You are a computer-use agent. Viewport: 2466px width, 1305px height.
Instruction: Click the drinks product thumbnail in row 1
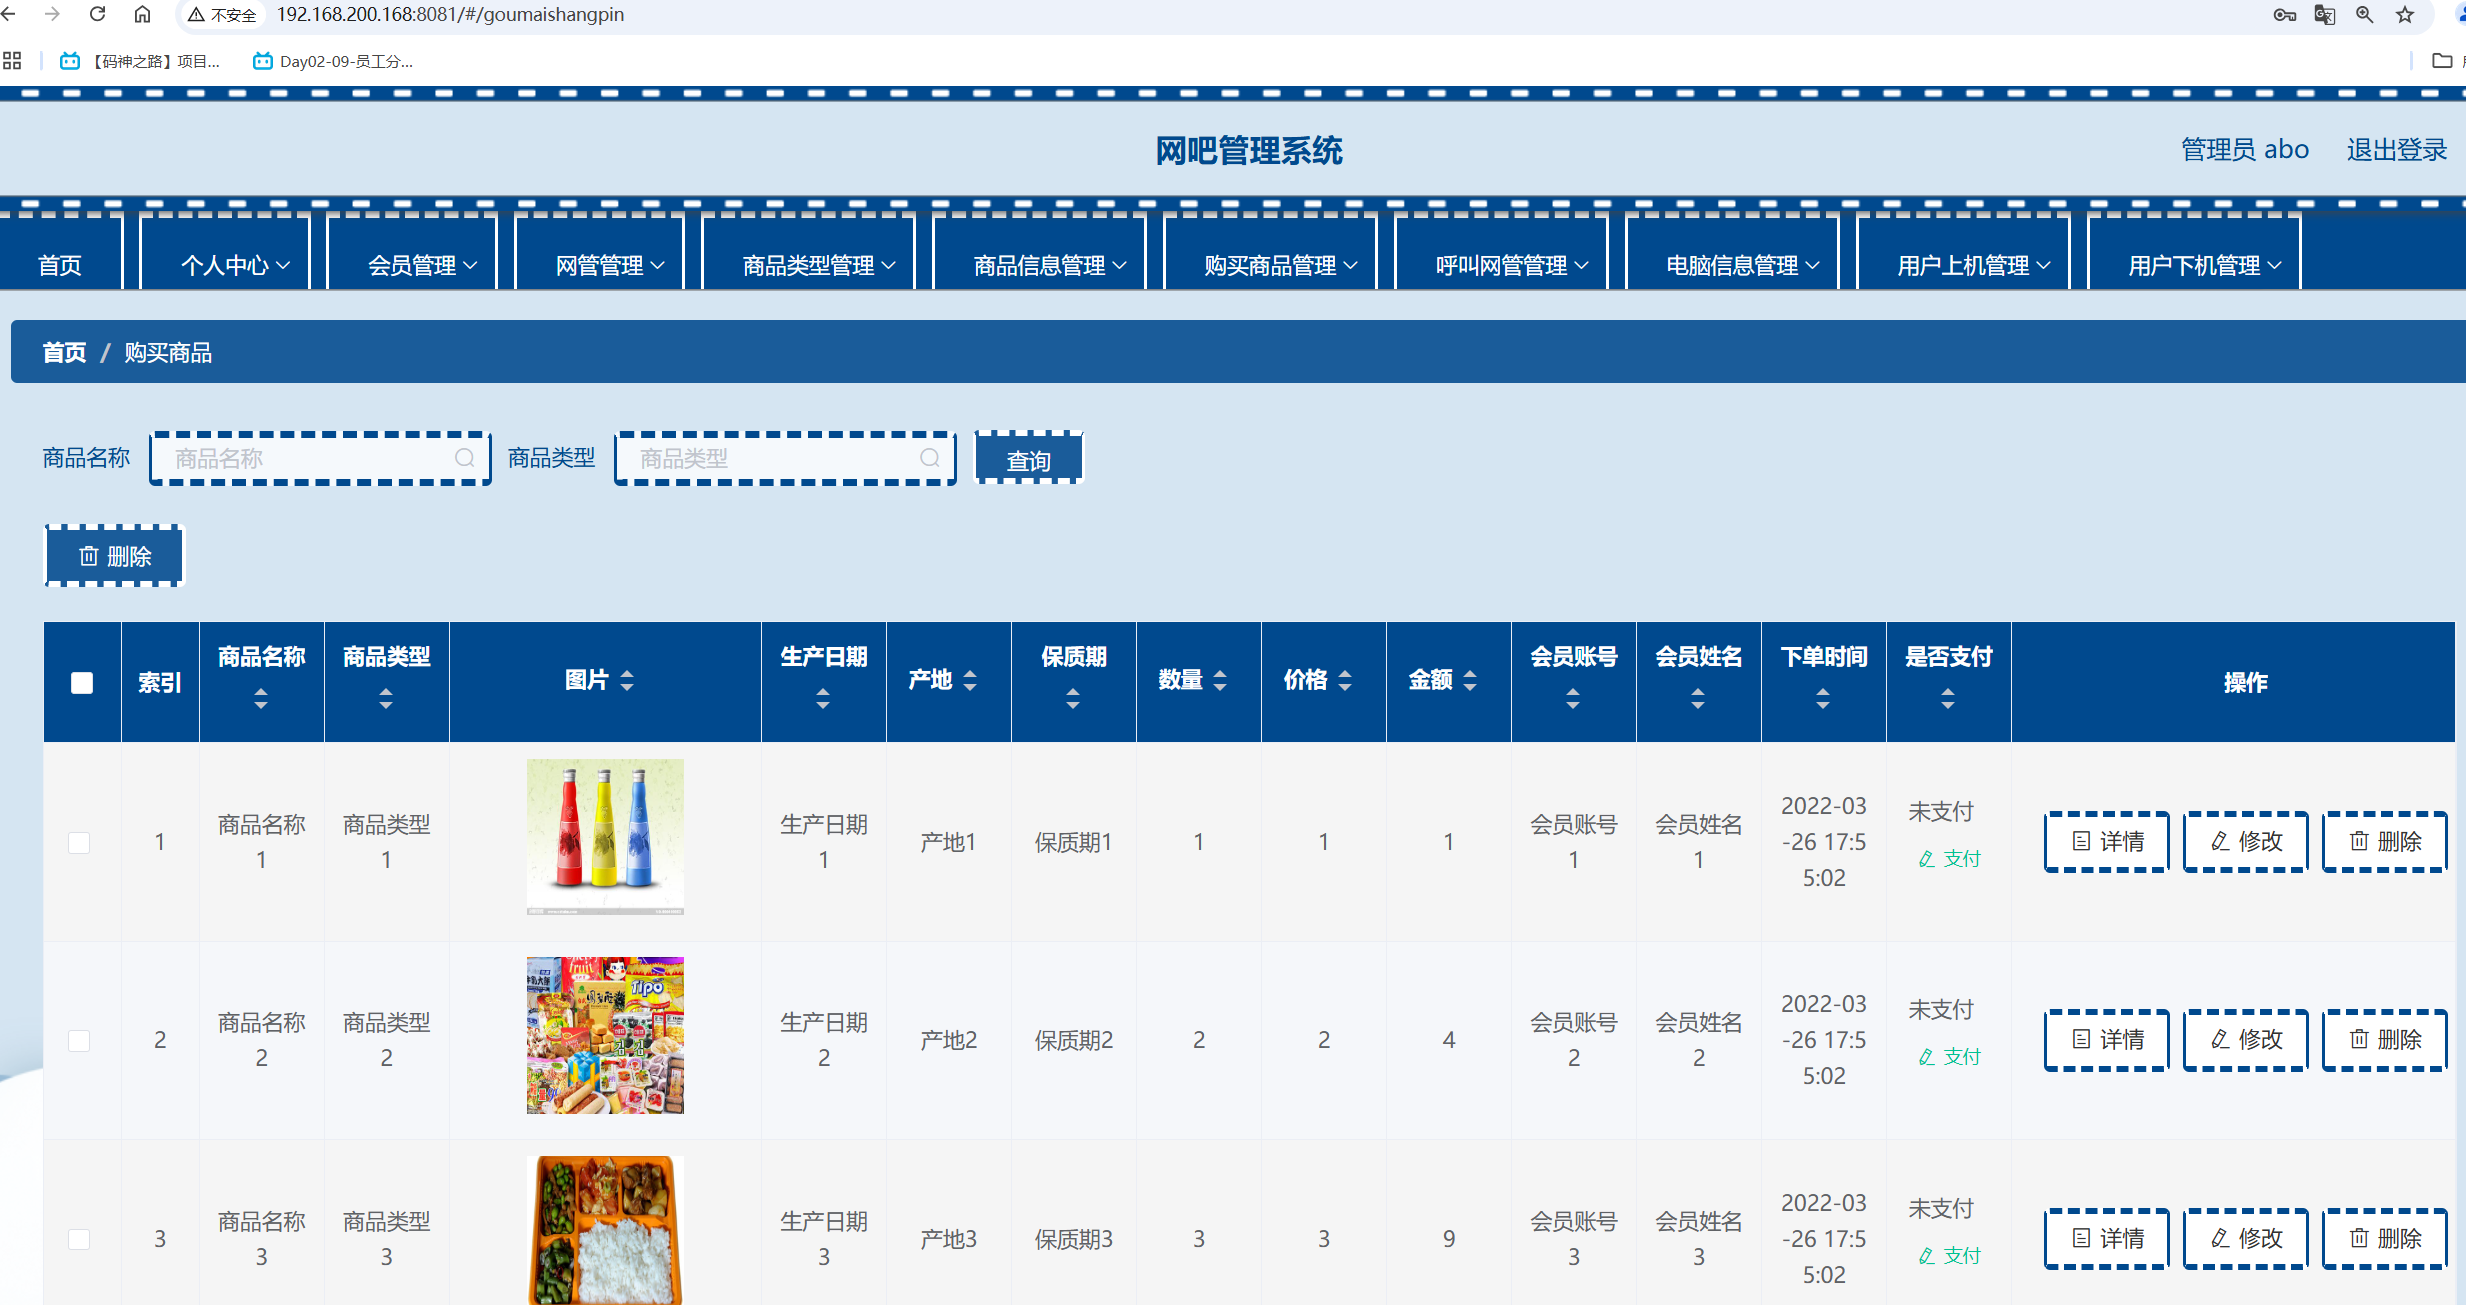tap(605, 838)
